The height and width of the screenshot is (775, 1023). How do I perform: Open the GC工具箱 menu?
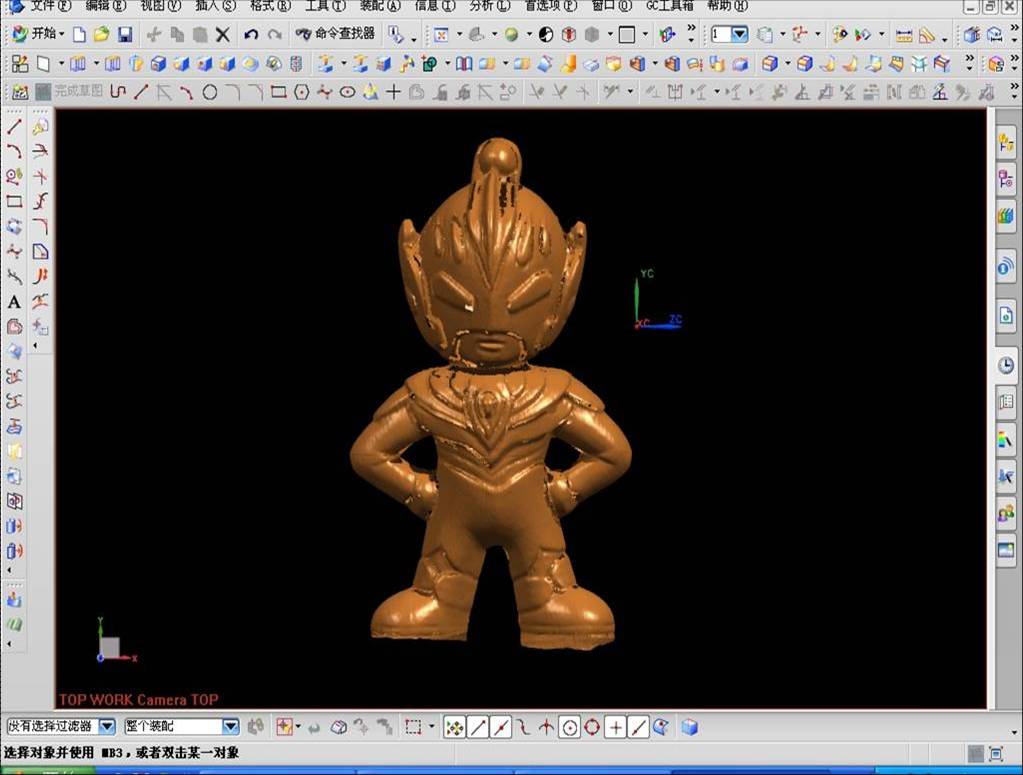pyautogui.click(x=669, y=6)
